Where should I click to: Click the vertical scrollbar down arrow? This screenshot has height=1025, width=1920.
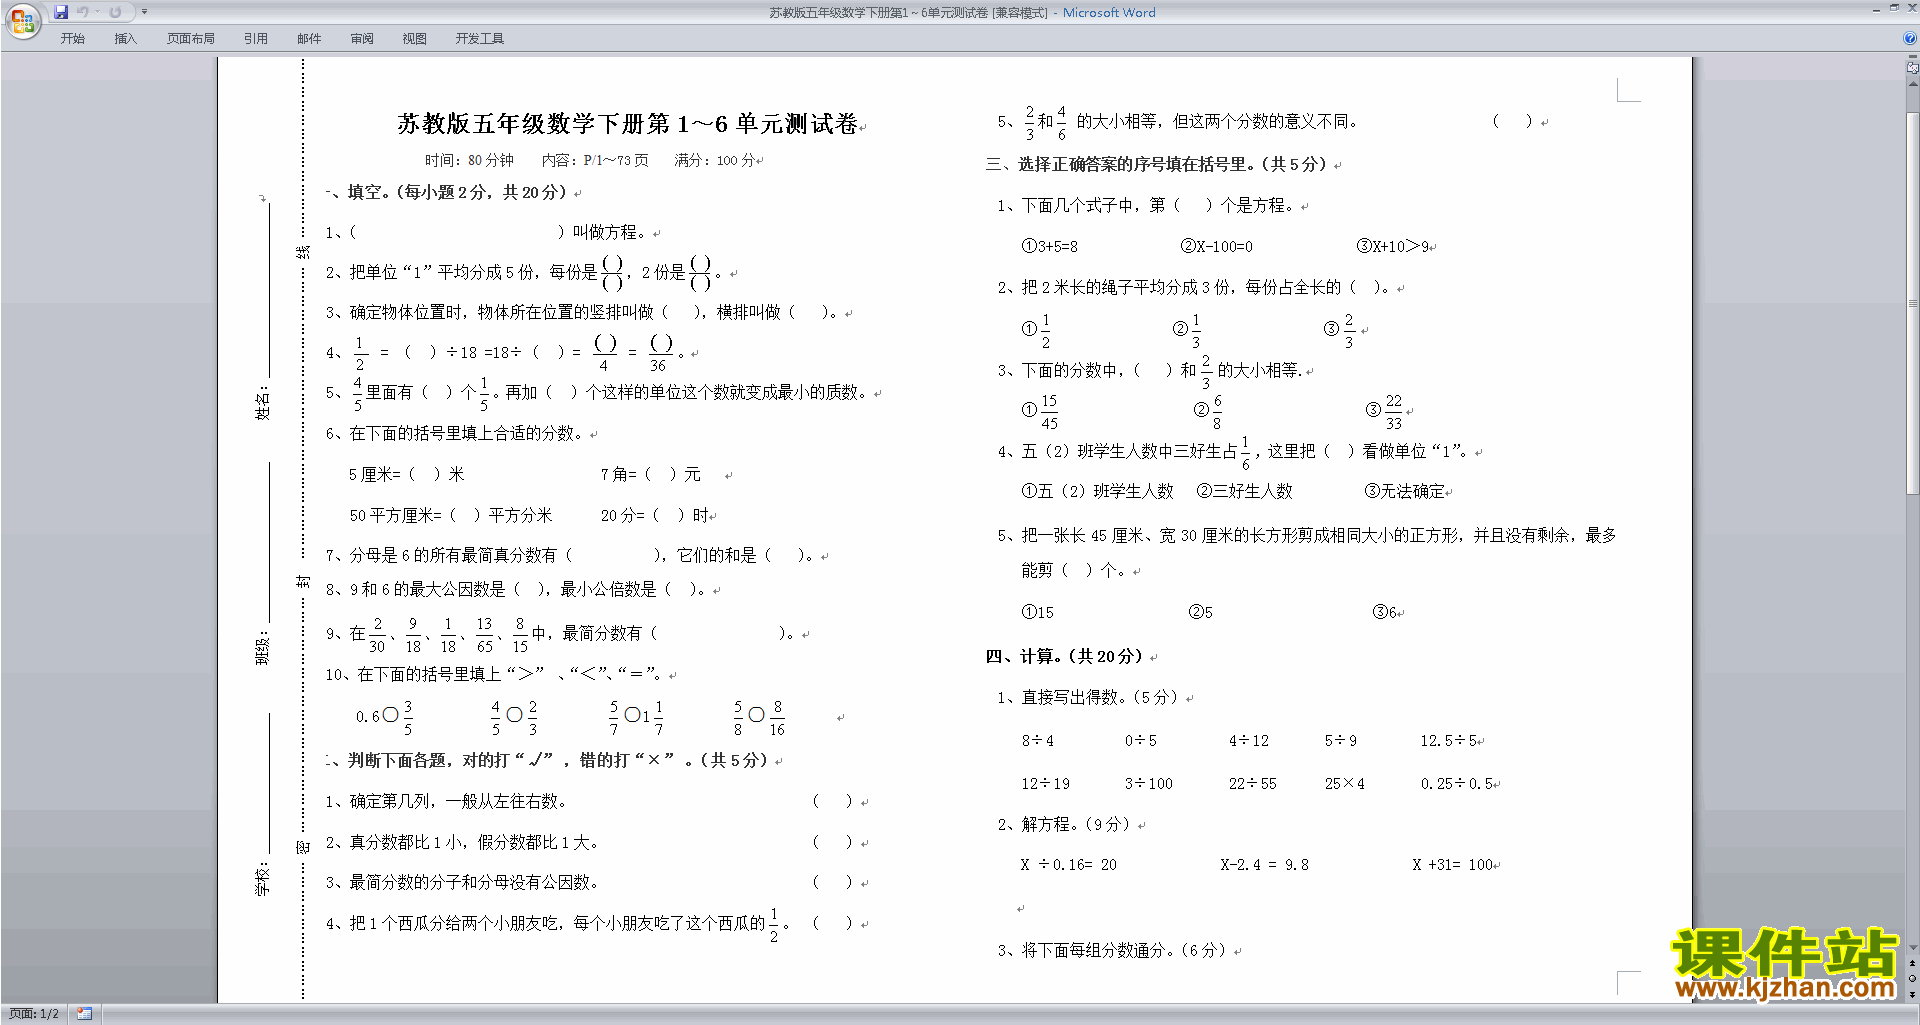pos(1913,947)
